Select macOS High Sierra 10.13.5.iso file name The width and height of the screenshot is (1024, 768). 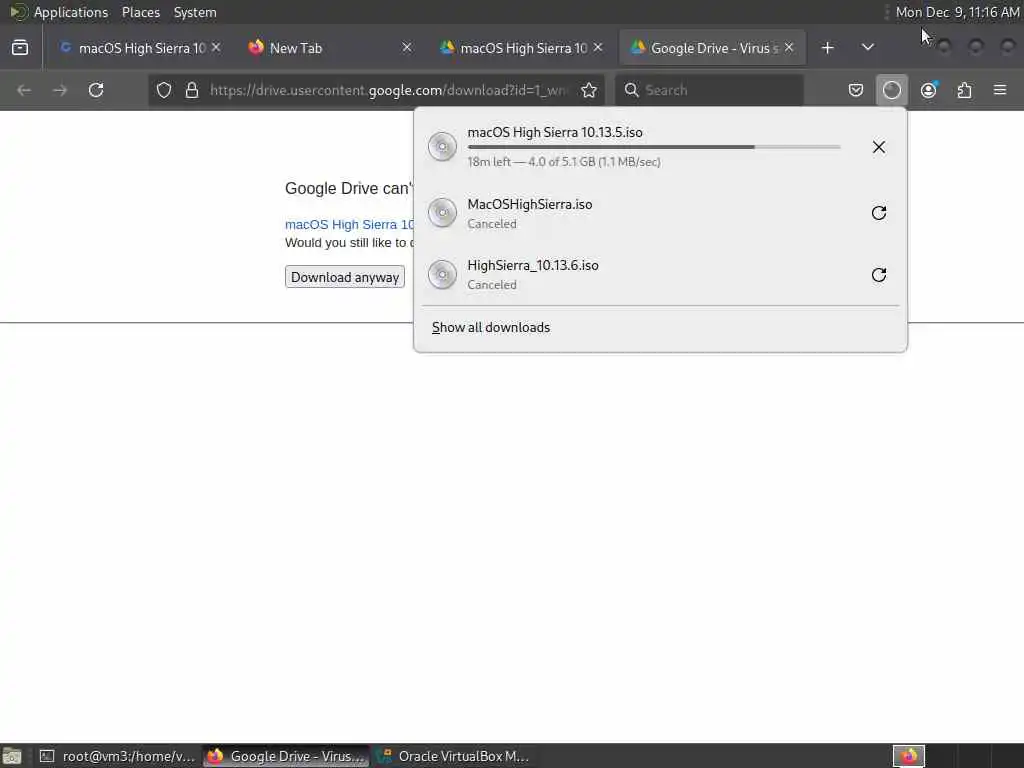point(555,132)
